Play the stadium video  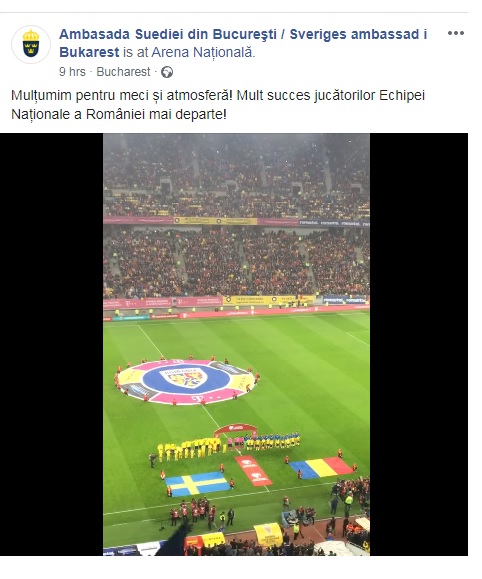(236, 344)
